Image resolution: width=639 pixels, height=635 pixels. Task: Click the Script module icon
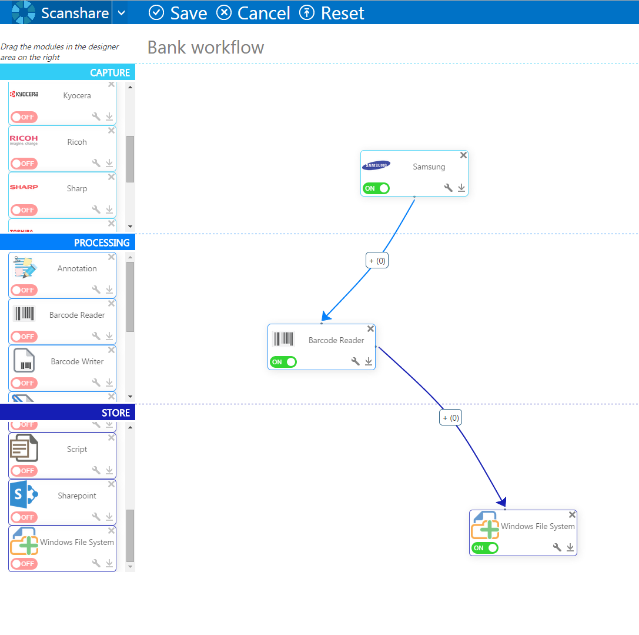(24, 448)
